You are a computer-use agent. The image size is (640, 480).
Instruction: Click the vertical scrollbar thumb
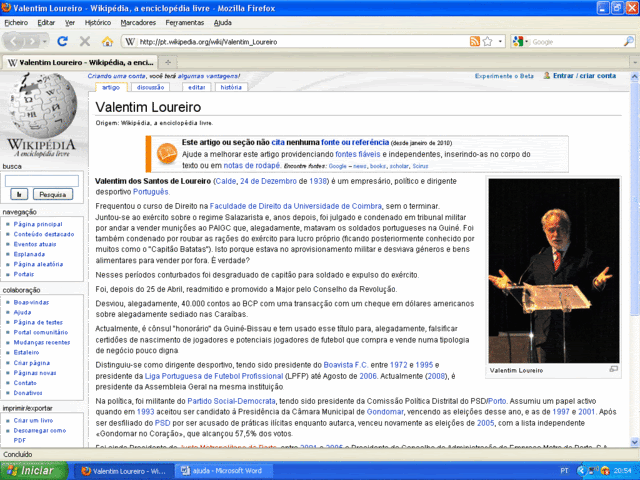(x=635, y=198)
